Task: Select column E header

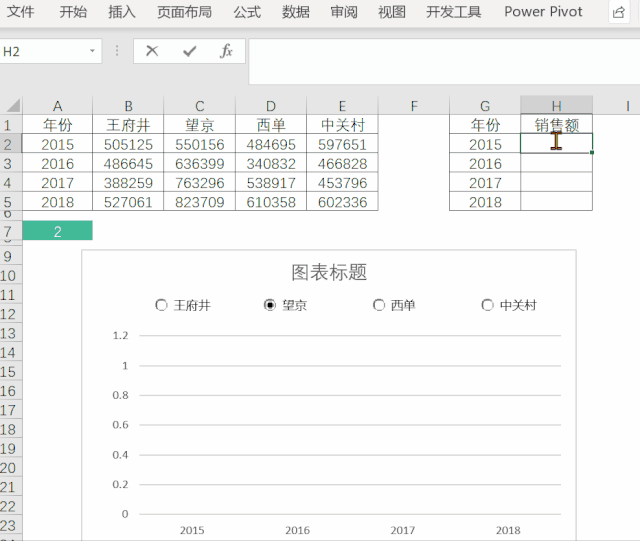Action: 342,106
